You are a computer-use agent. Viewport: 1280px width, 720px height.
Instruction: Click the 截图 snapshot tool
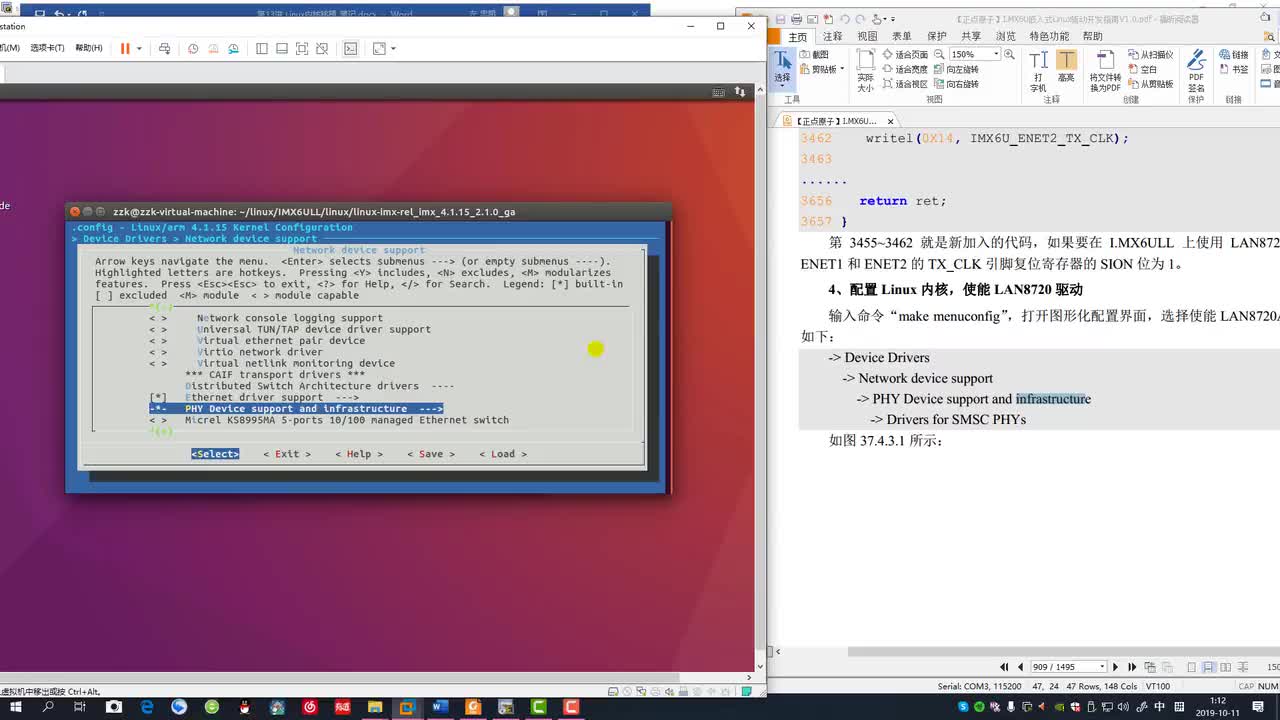(x=814, y=55)
